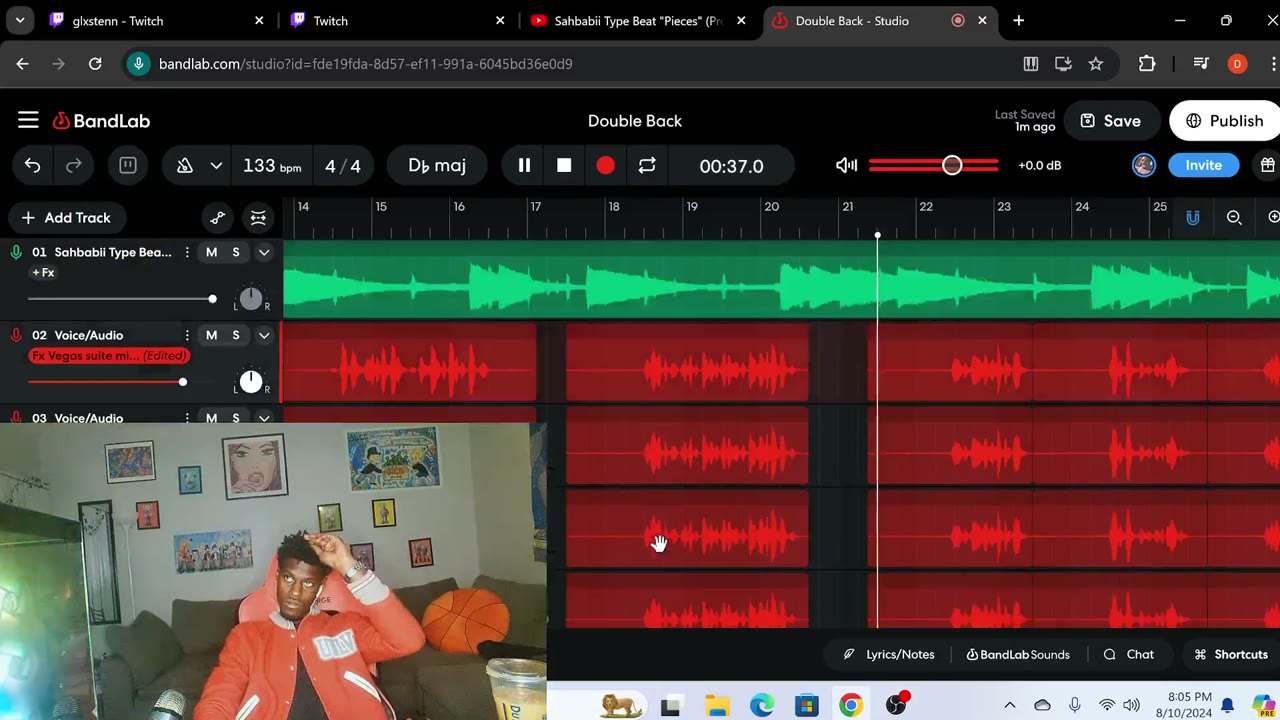Stop playback with the square button

[564, 166]
